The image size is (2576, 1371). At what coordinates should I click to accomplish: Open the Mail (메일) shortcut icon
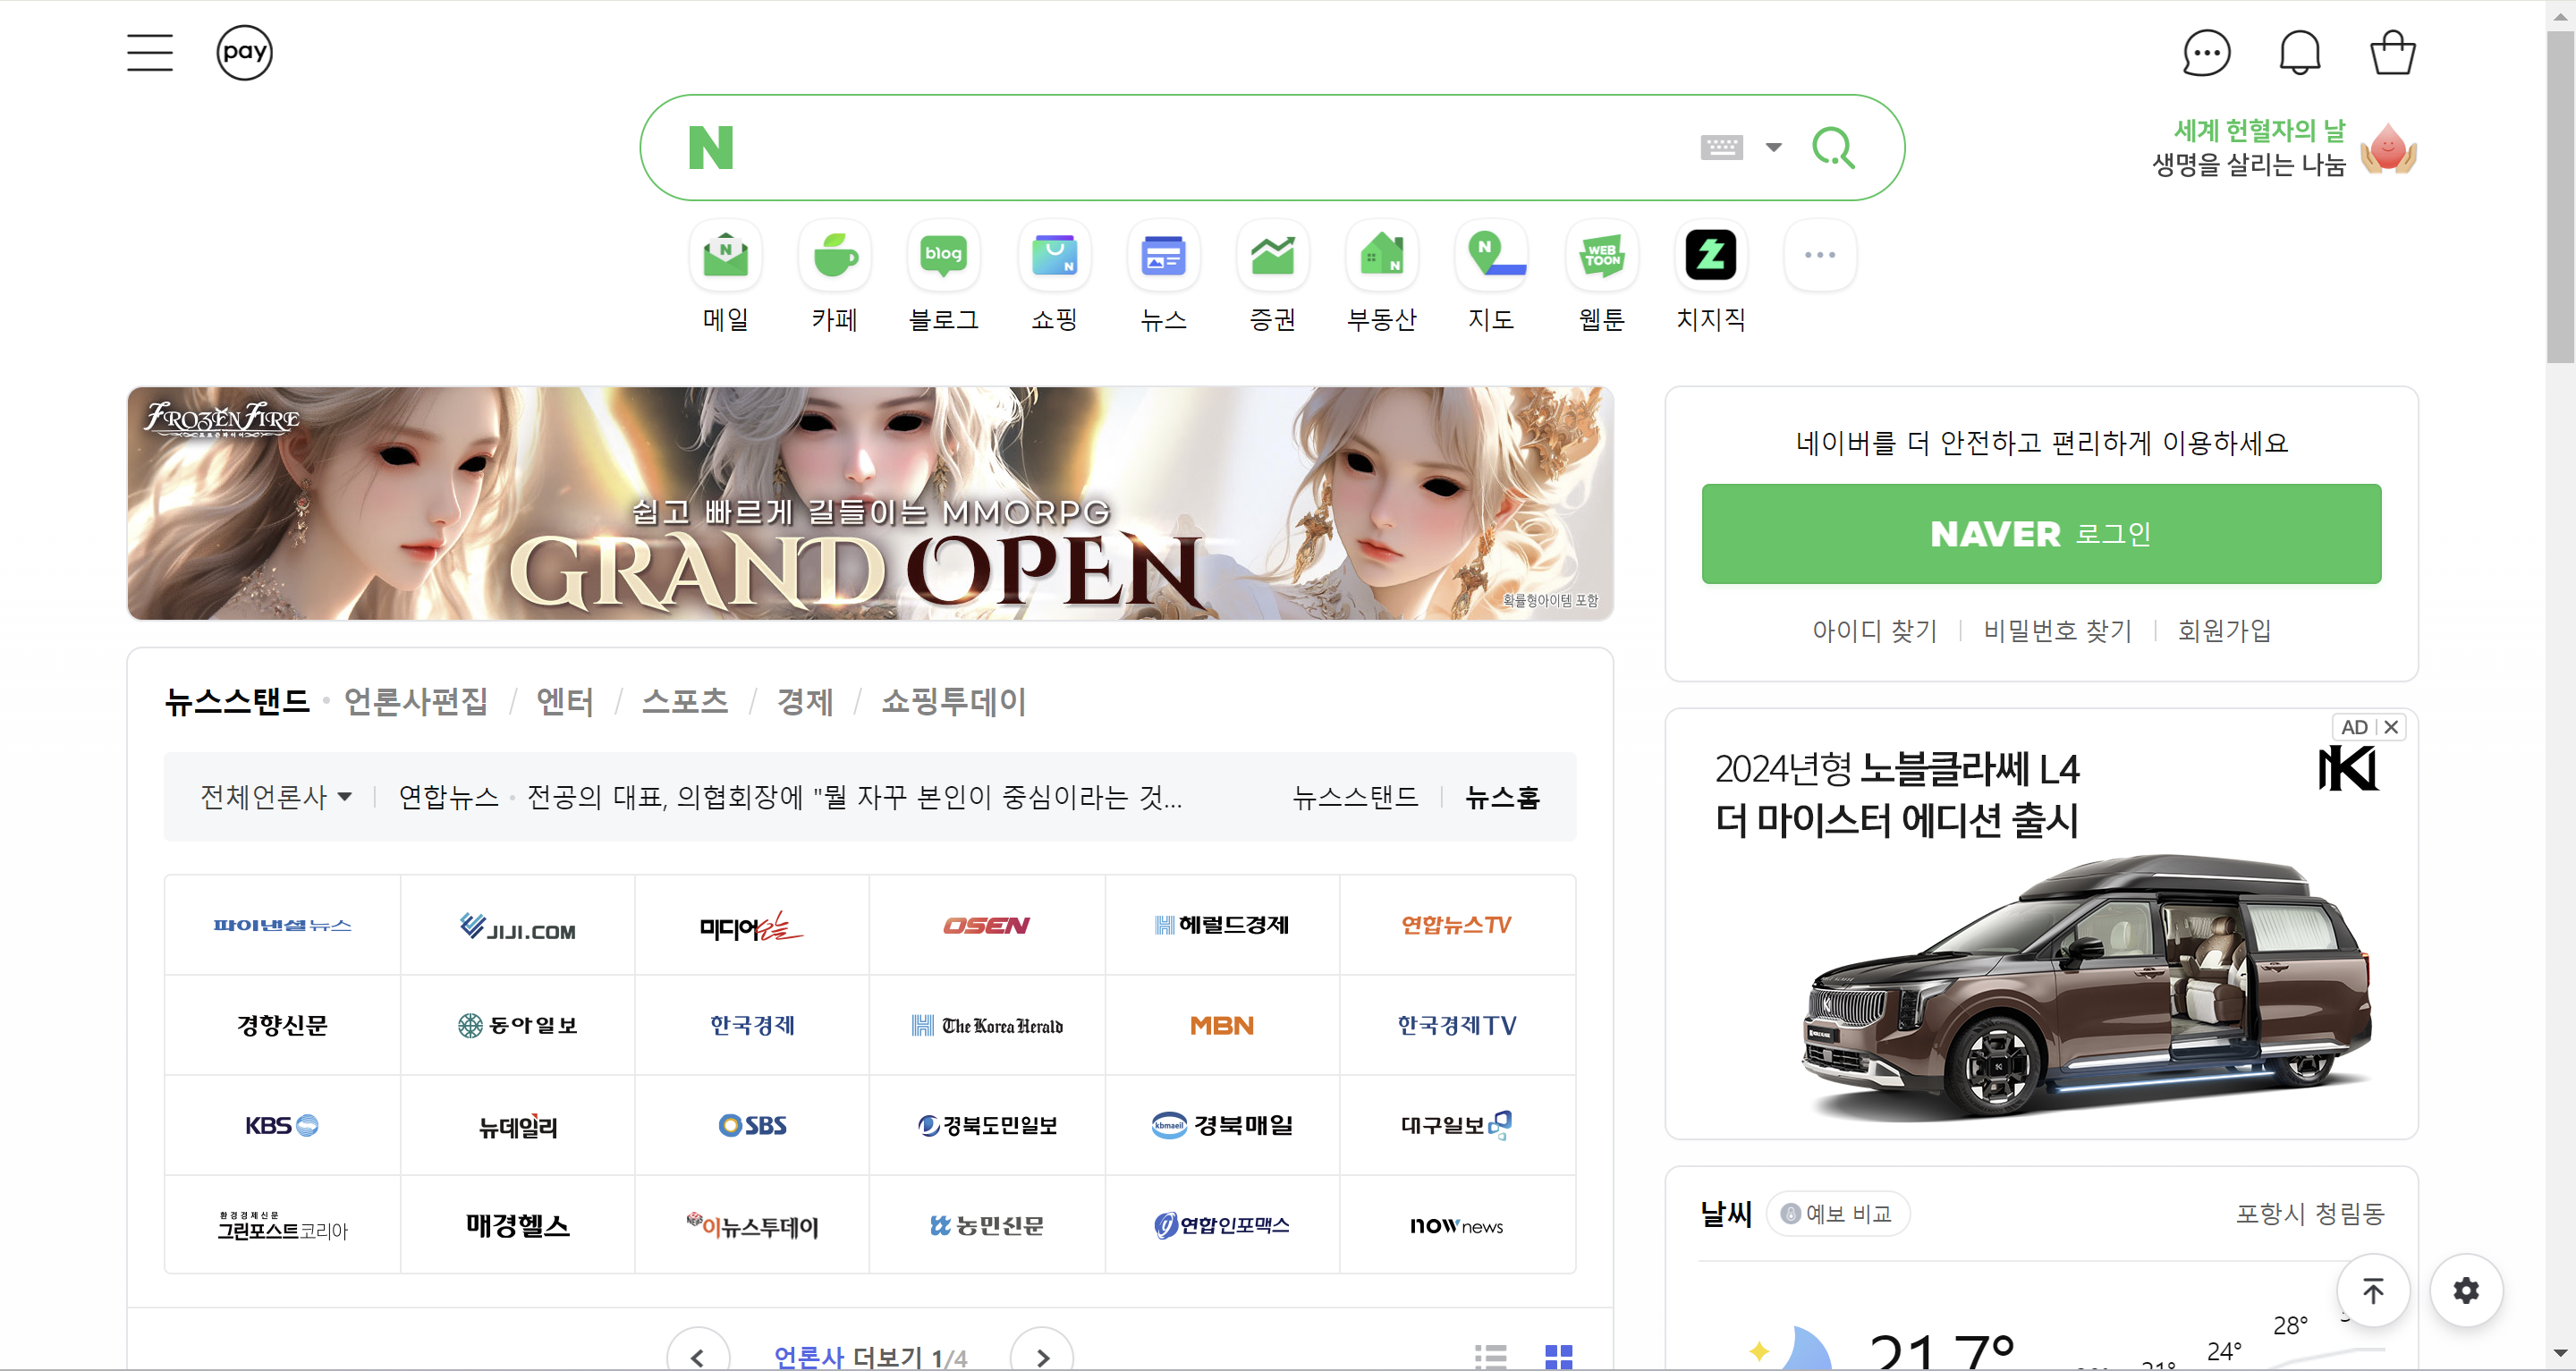coord(725,256)
